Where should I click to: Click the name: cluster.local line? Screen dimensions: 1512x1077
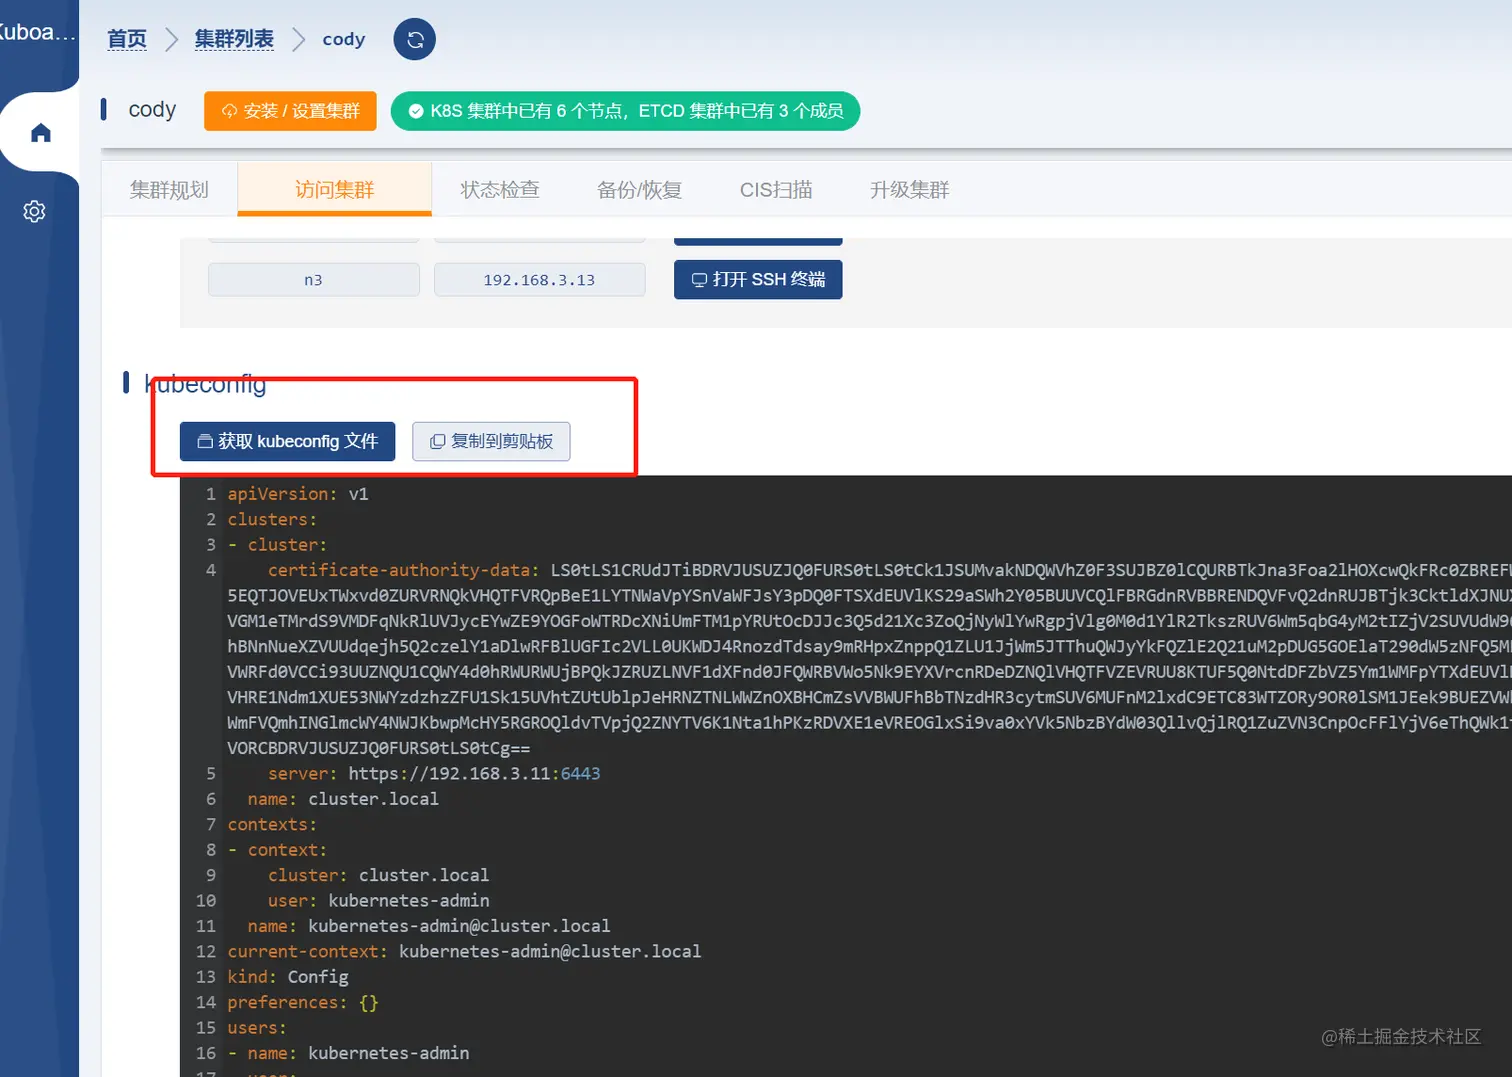pyautogui.click(x=343, y=799)
